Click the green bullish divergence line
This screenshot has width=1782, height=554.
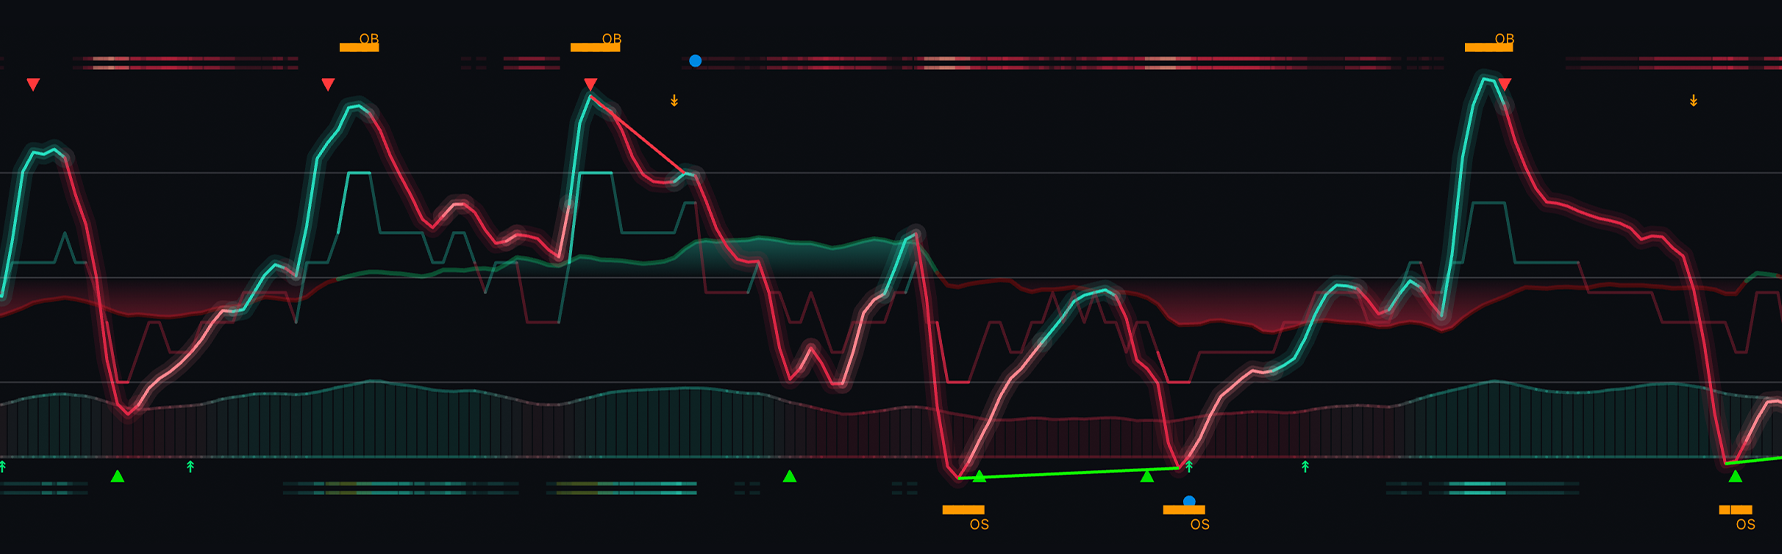pos(1068,473)
